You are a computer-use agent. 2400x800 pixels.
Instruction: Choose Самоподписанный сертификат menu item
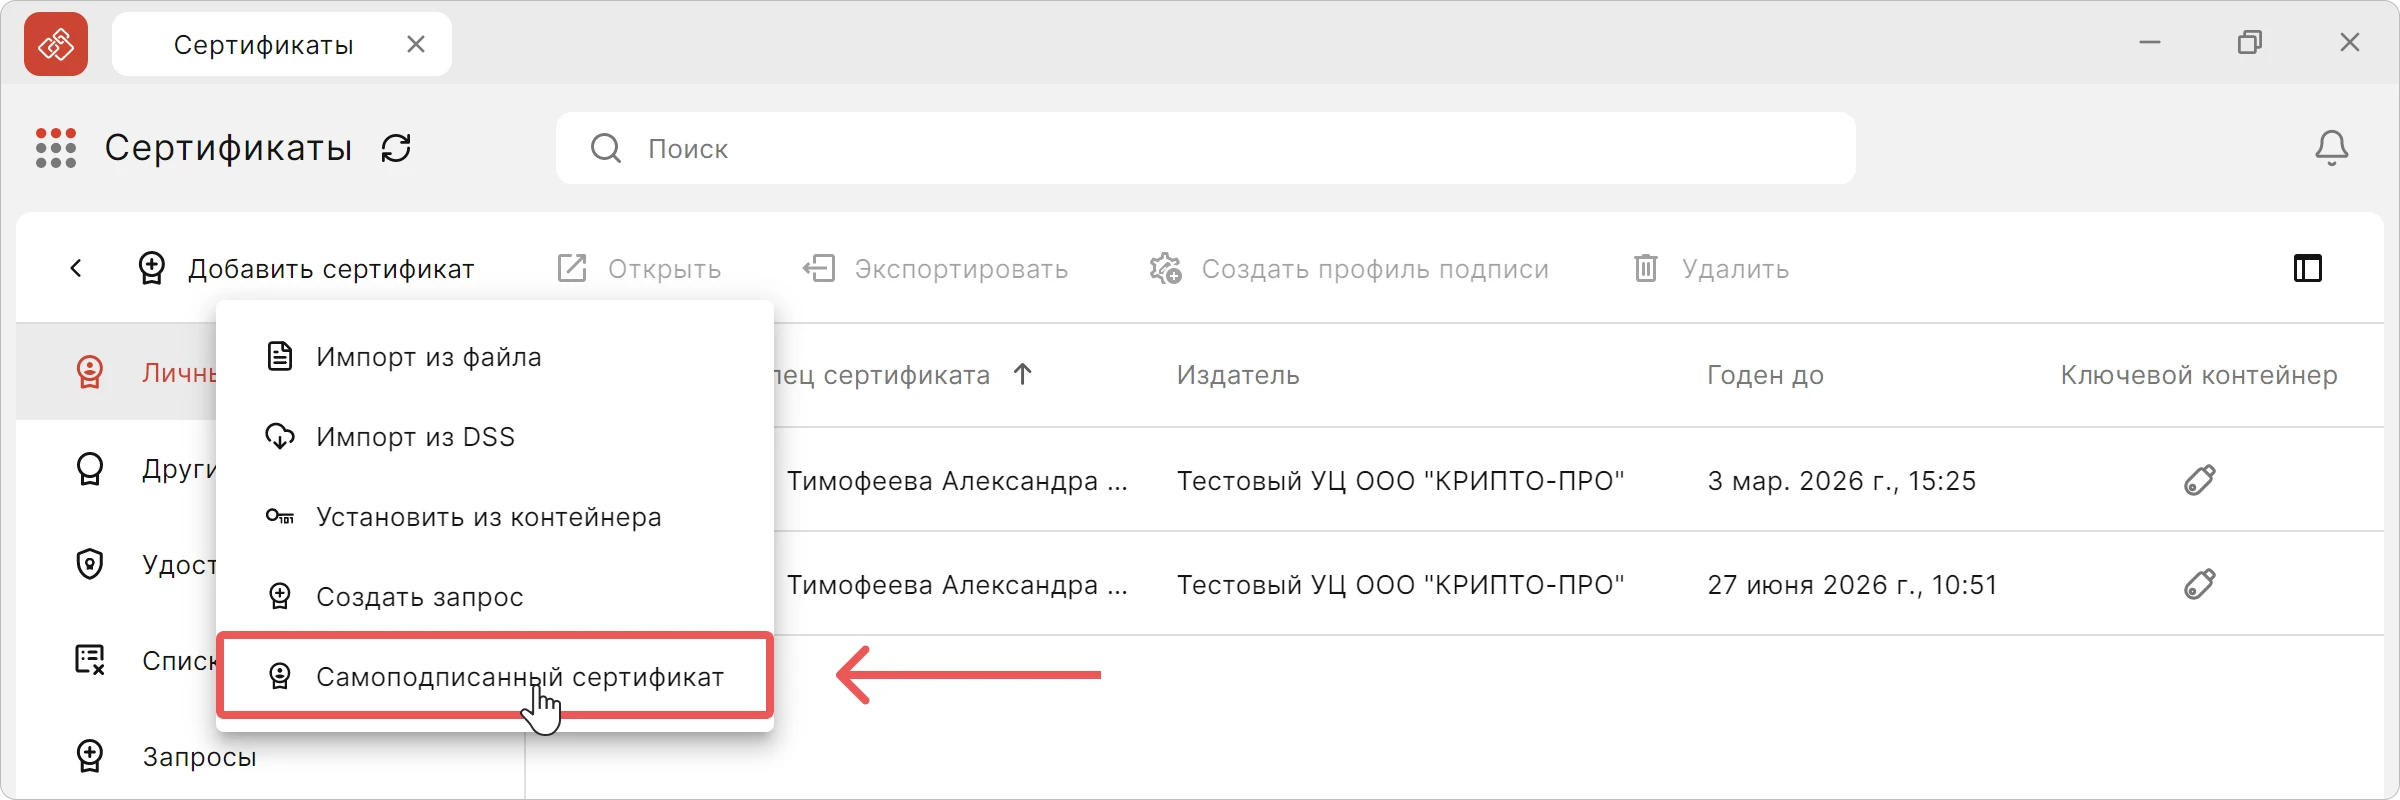click(x=495, y=675)
